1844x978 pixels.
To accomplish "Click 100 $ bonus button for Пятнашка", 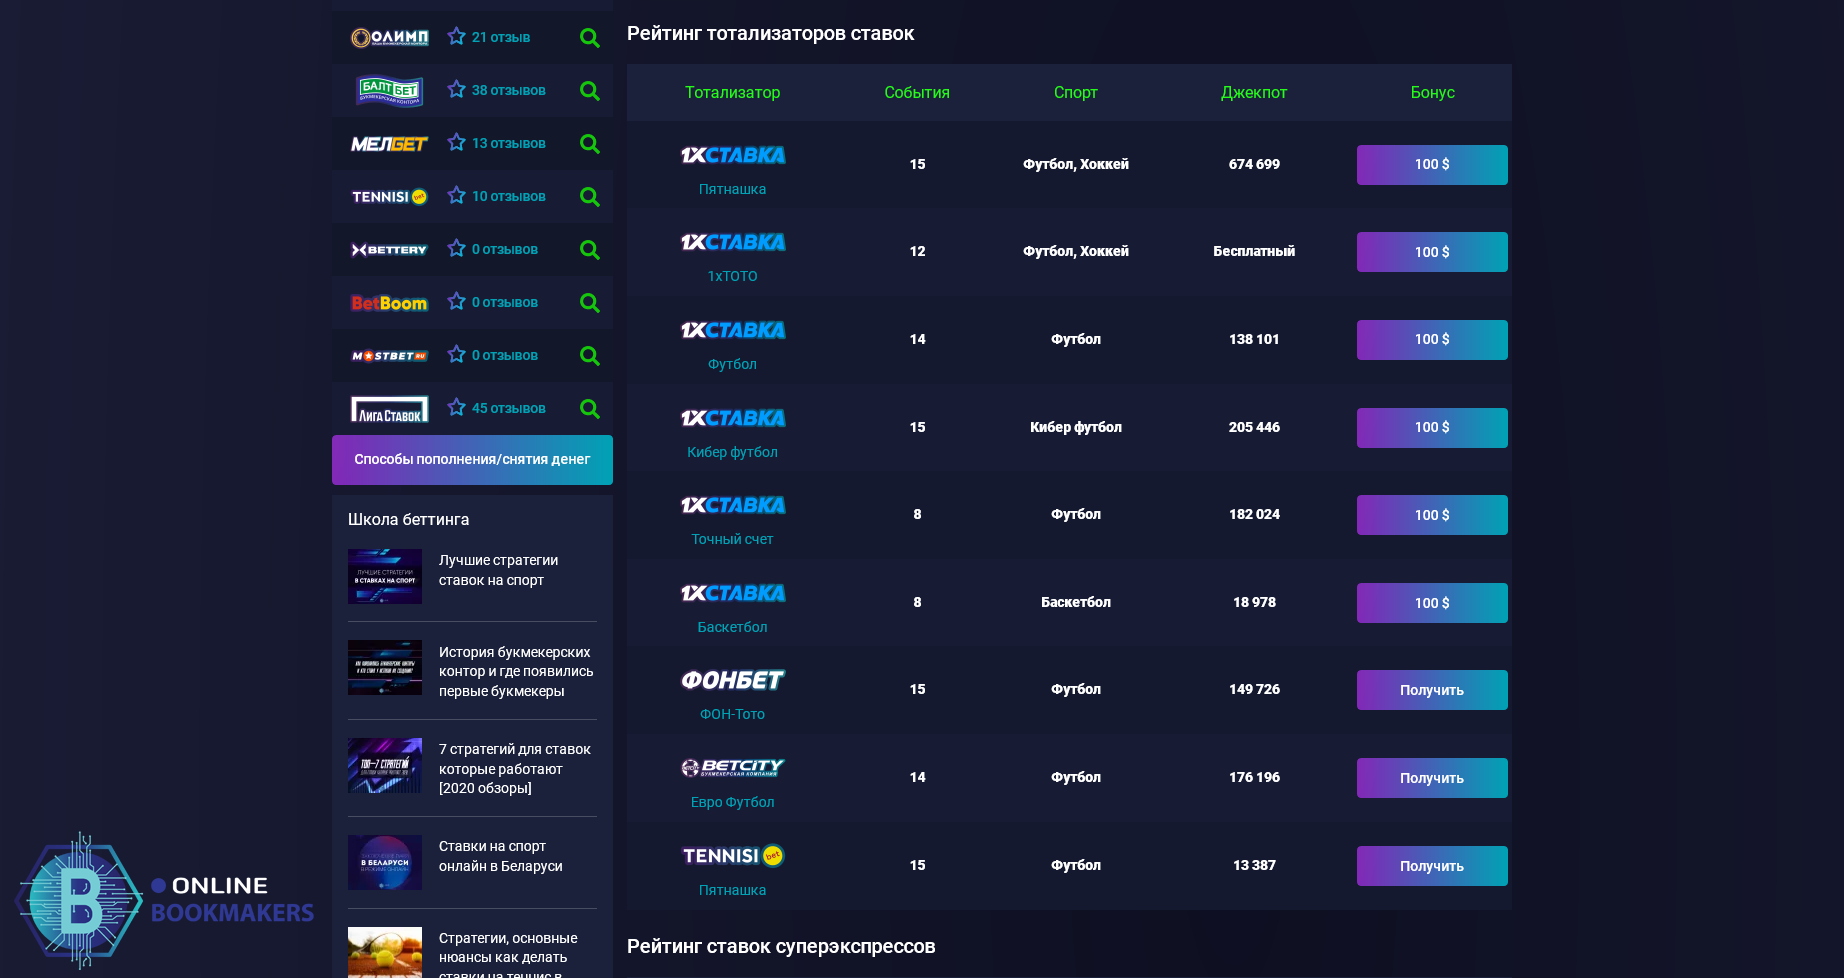I will point(1431,165).
